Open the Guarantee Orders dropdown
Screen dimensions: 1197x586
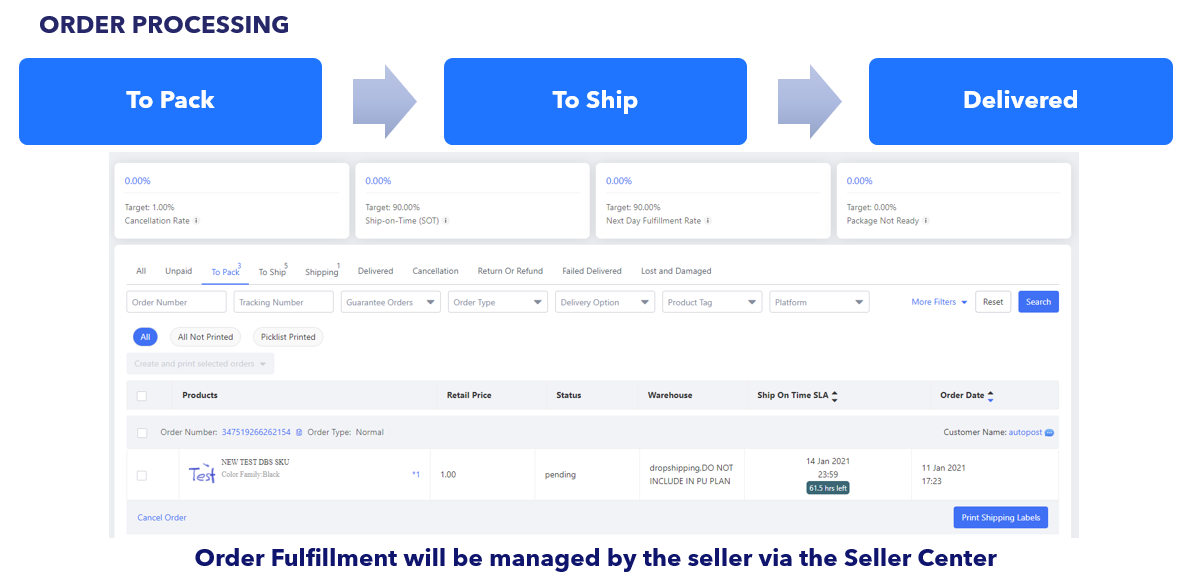[x=391, y=302]
